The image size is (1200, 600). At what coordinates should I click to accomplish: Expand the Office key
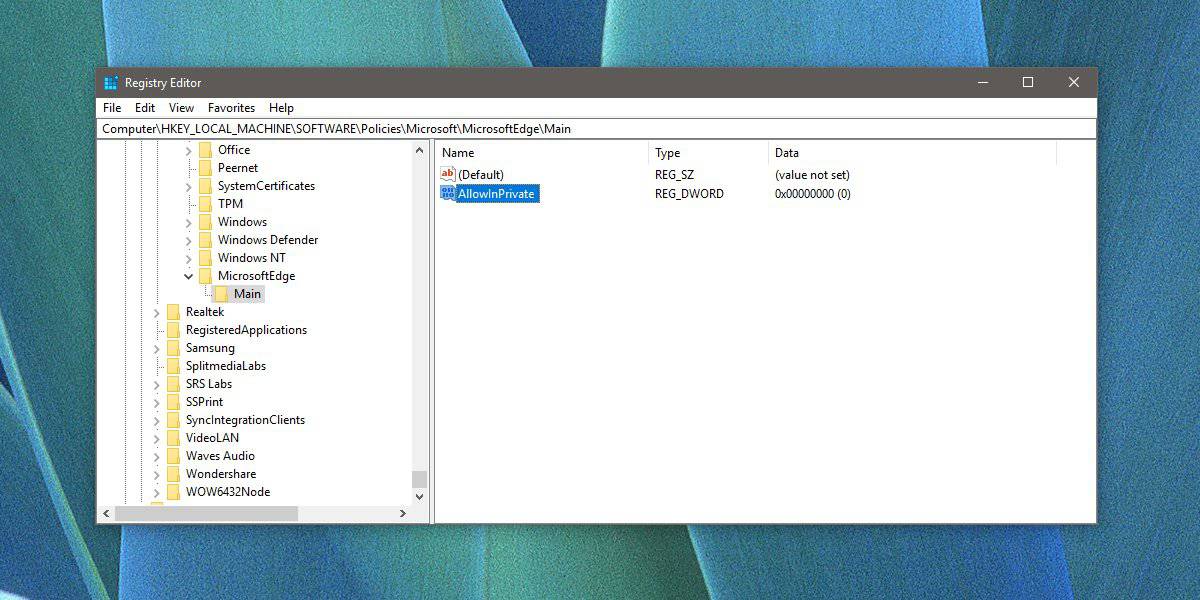pyautogui.click(x=189, y=150)
